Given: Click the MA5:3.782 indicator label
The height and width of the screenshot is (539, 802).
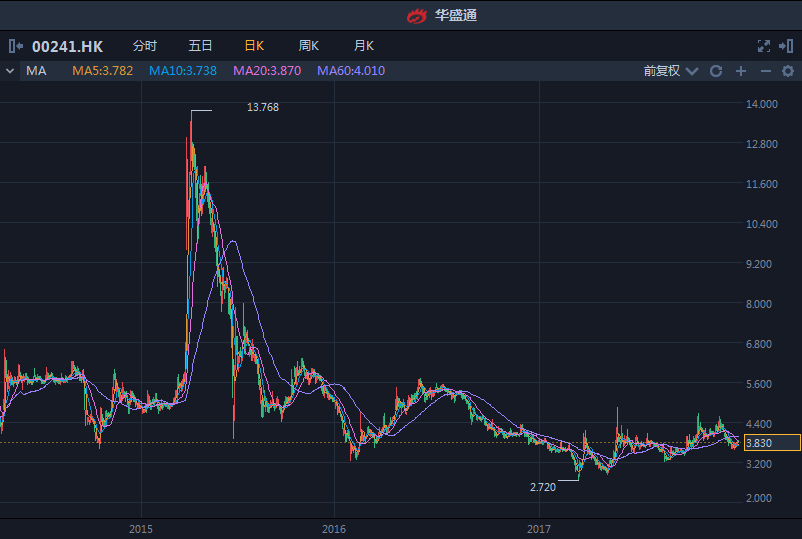Looking at the screenshot, I should pyautogui.click(x=102, y=71).
